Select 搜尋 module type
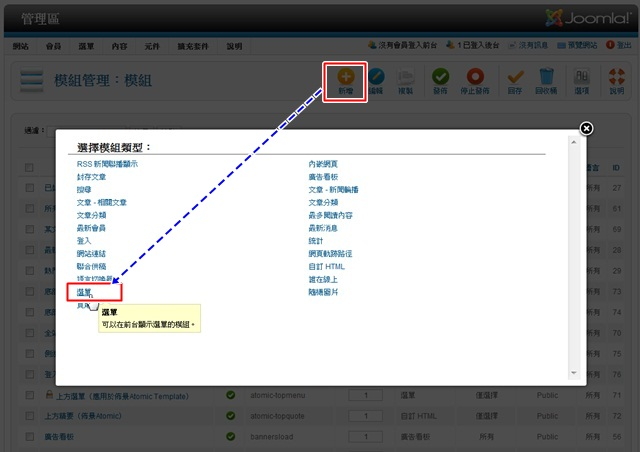This screenshot has width=640, height=452. (84, 189)
